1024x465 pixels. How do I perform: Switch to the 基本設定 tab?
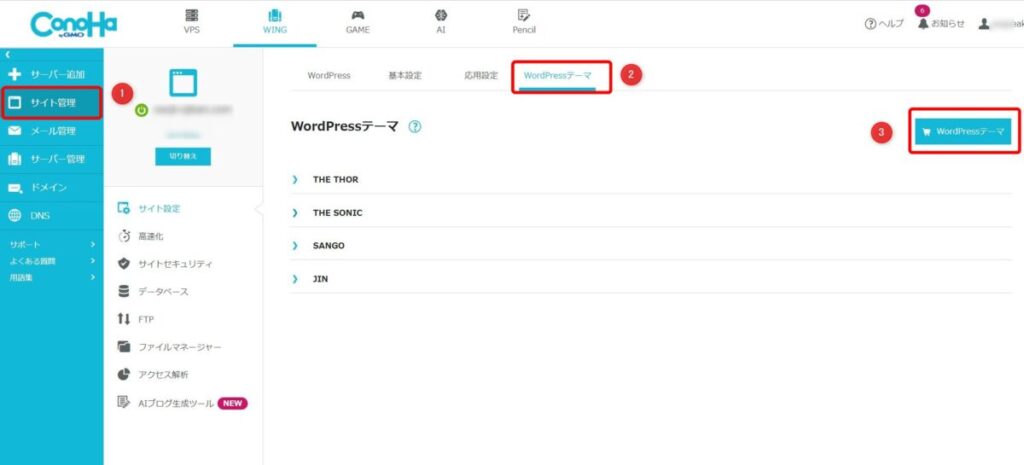click(x=404, y=75)
